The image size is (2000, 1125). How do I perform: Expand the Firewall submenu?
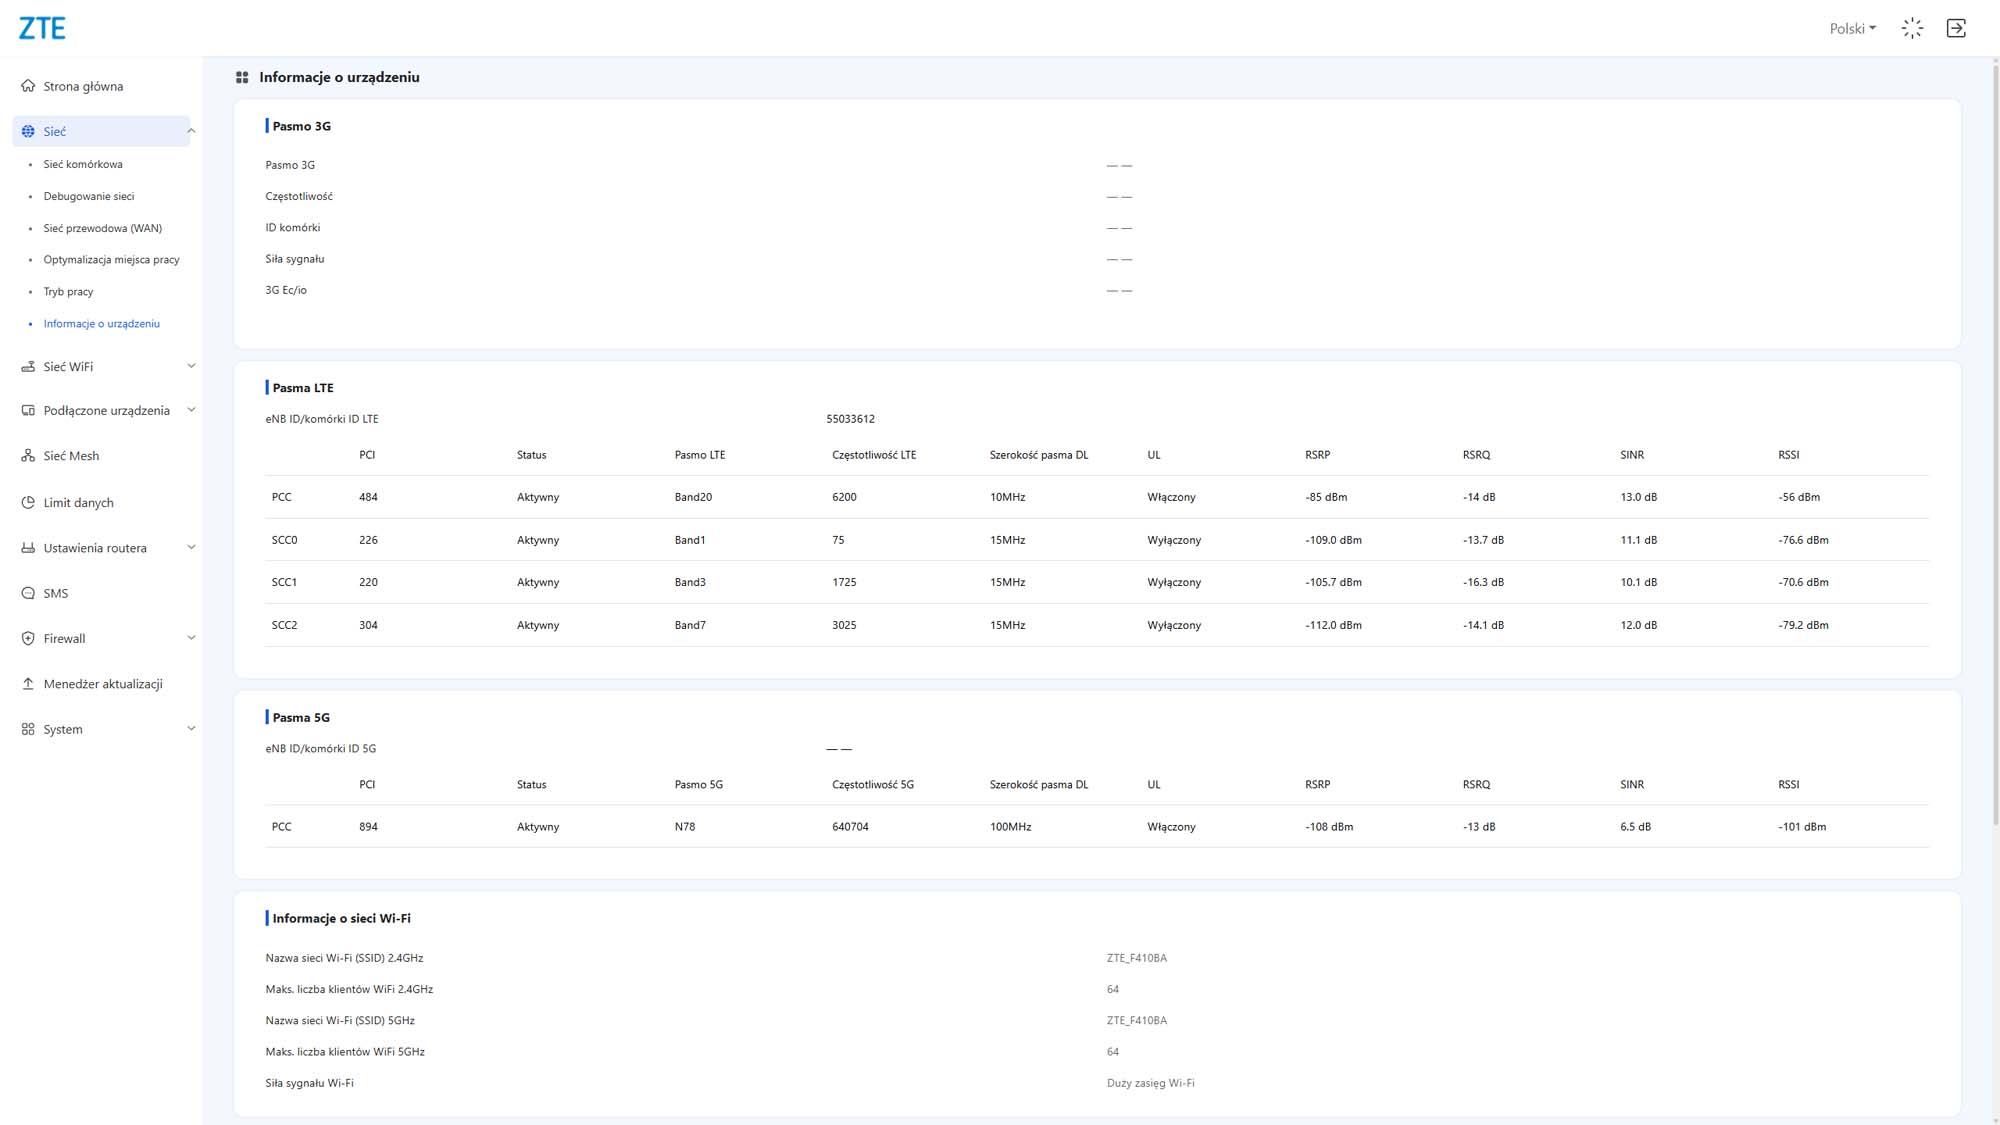click(x=191, y=638)
